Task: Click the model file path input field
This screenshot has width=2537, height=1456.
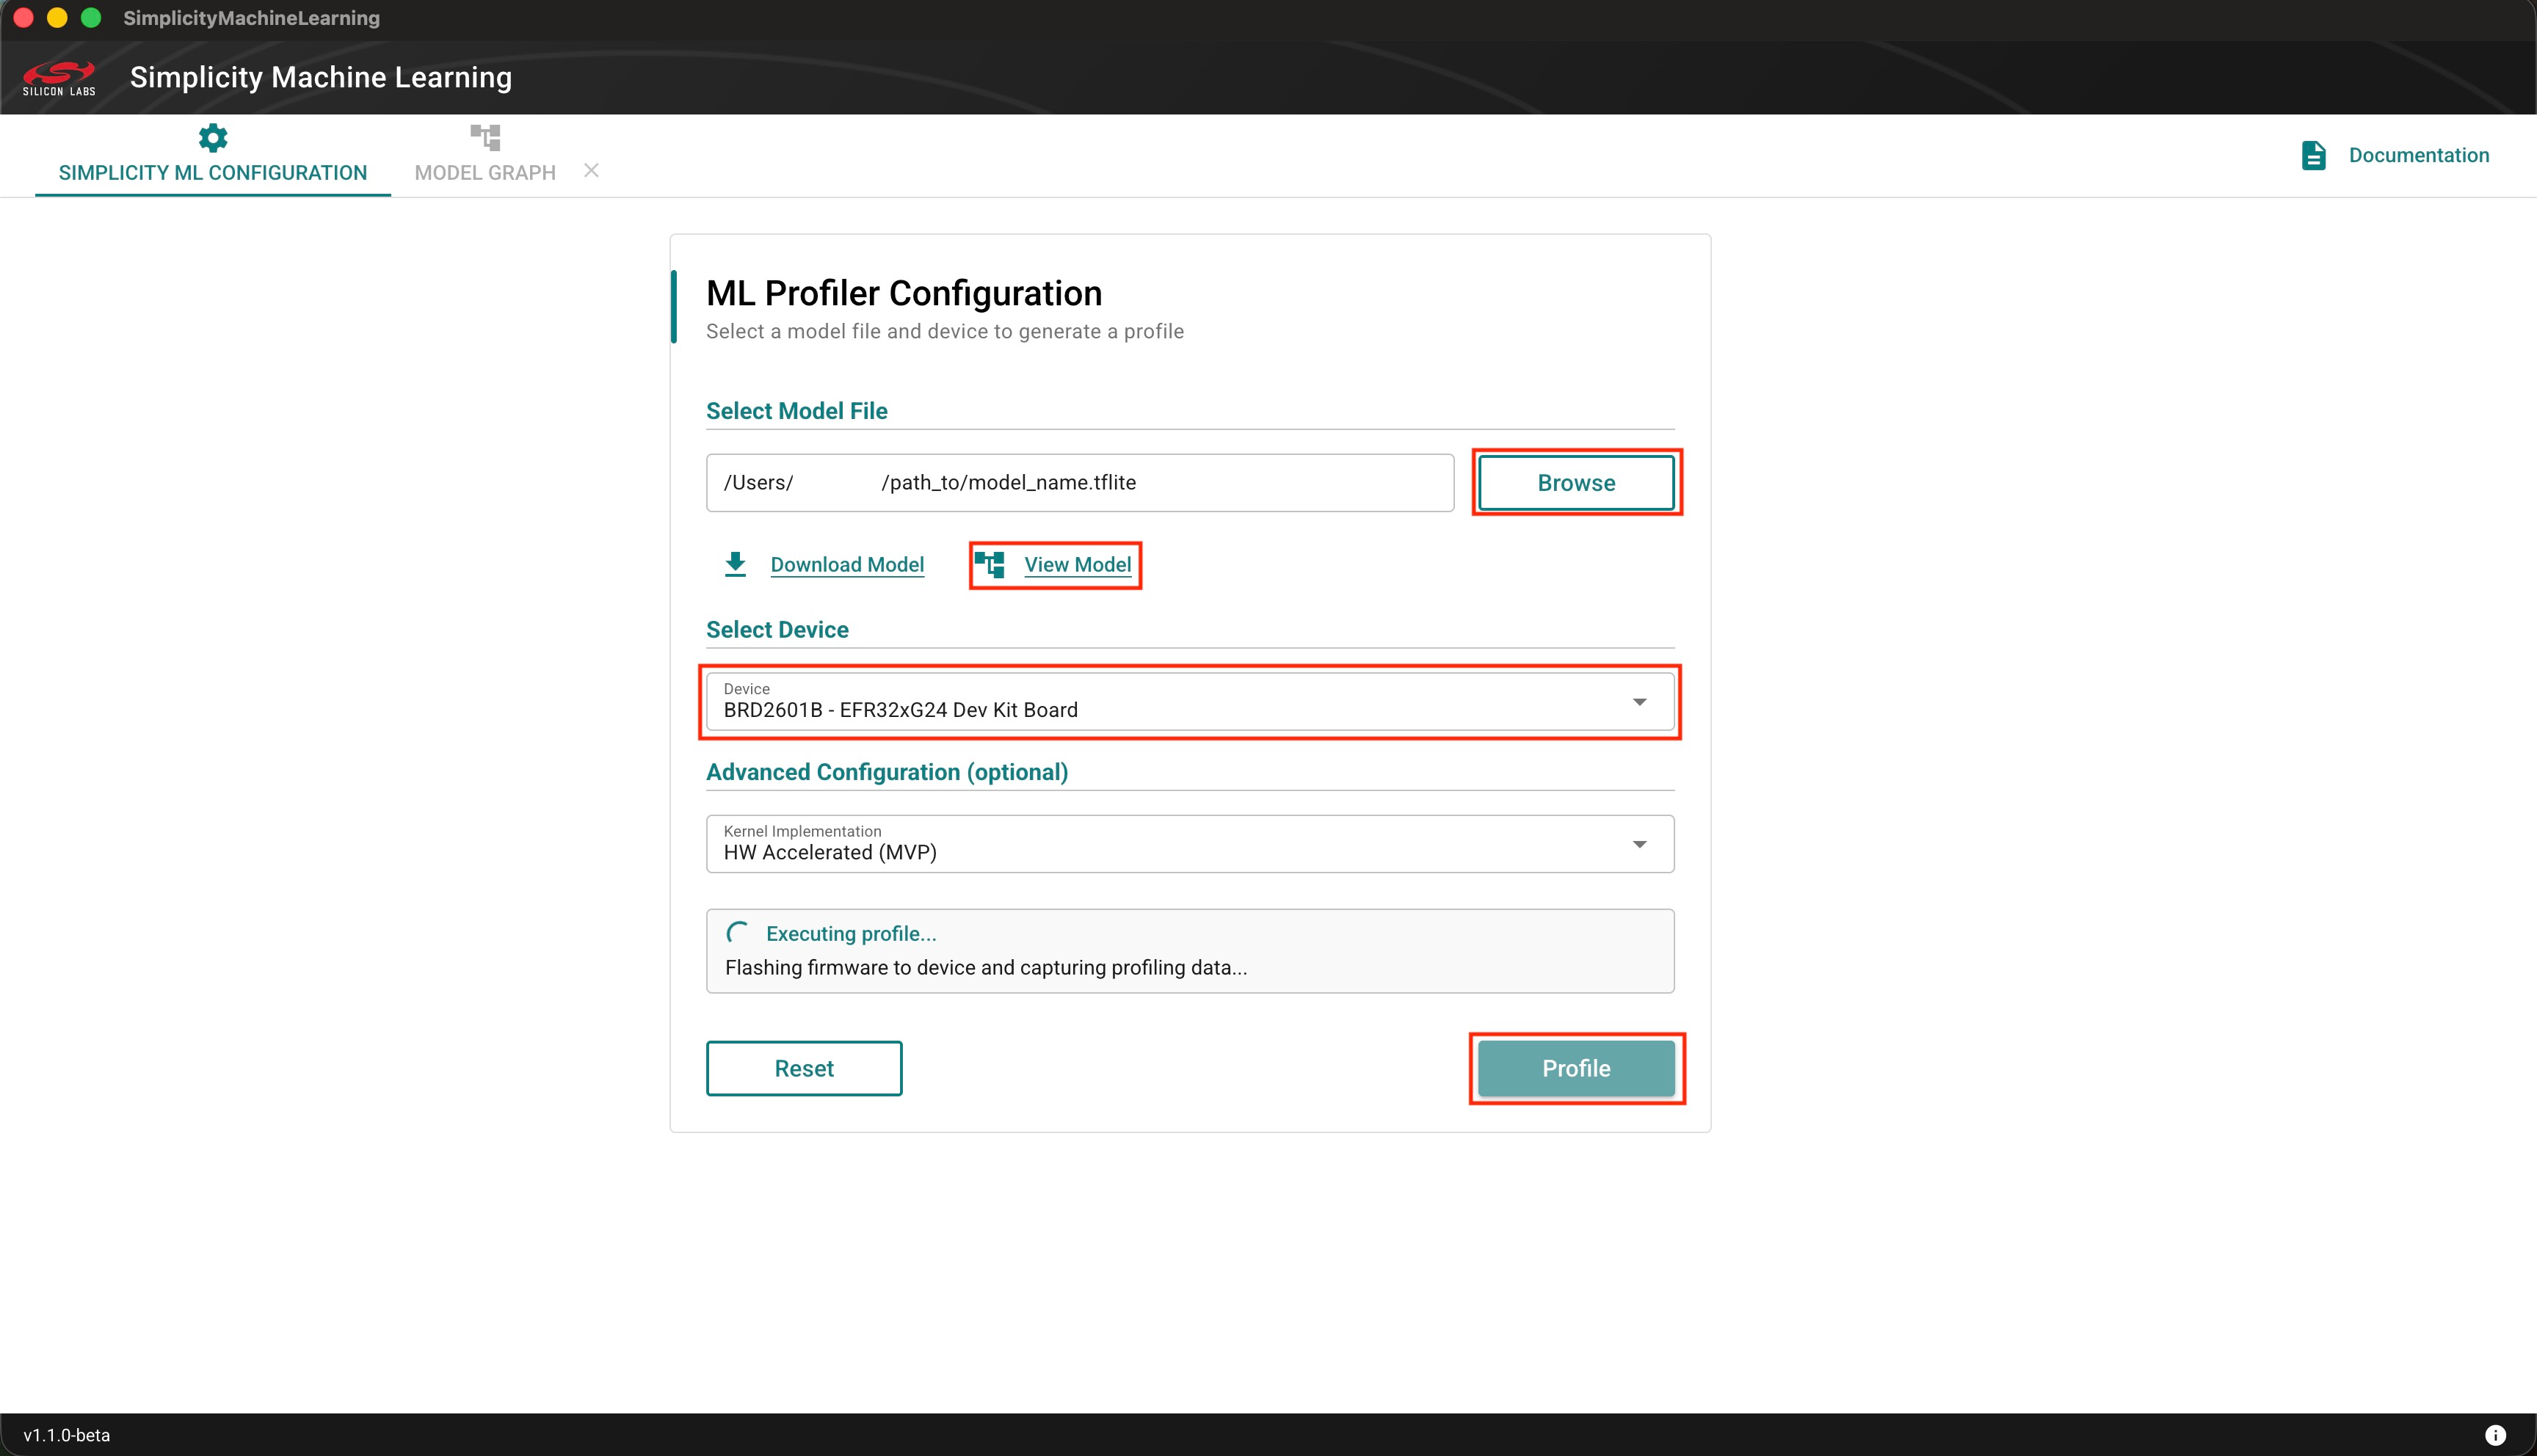Action: point(1080,483)
